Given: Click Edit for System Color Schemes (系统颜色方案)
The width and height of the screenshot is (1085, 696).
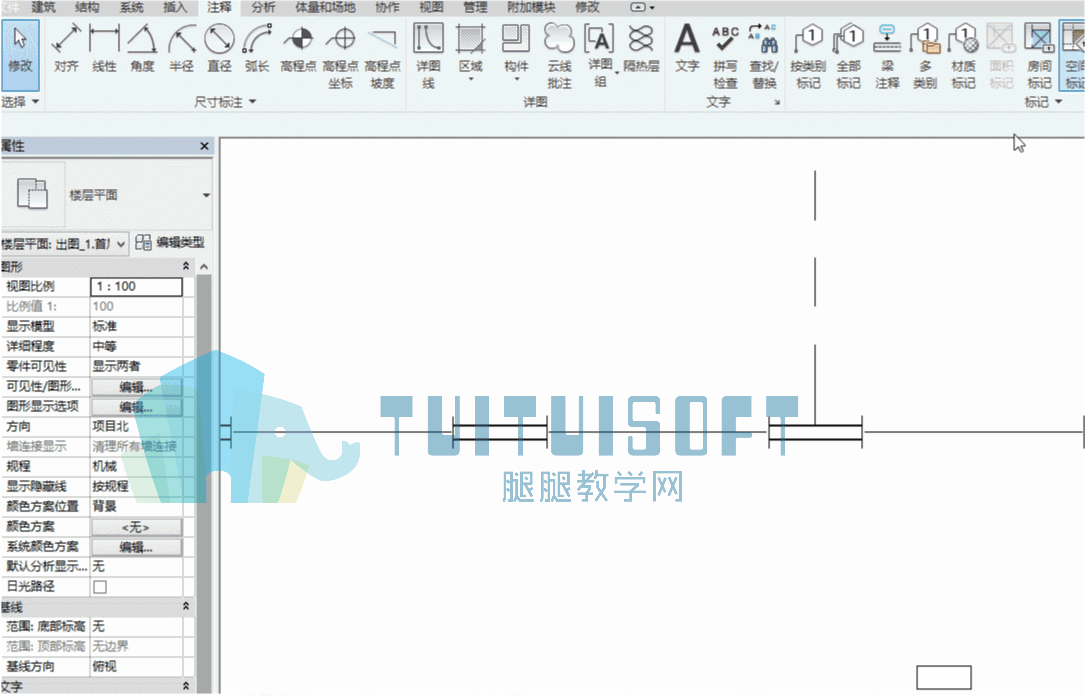Looking at the screenshot, I should pyautogui.click(x=137, y=547).
